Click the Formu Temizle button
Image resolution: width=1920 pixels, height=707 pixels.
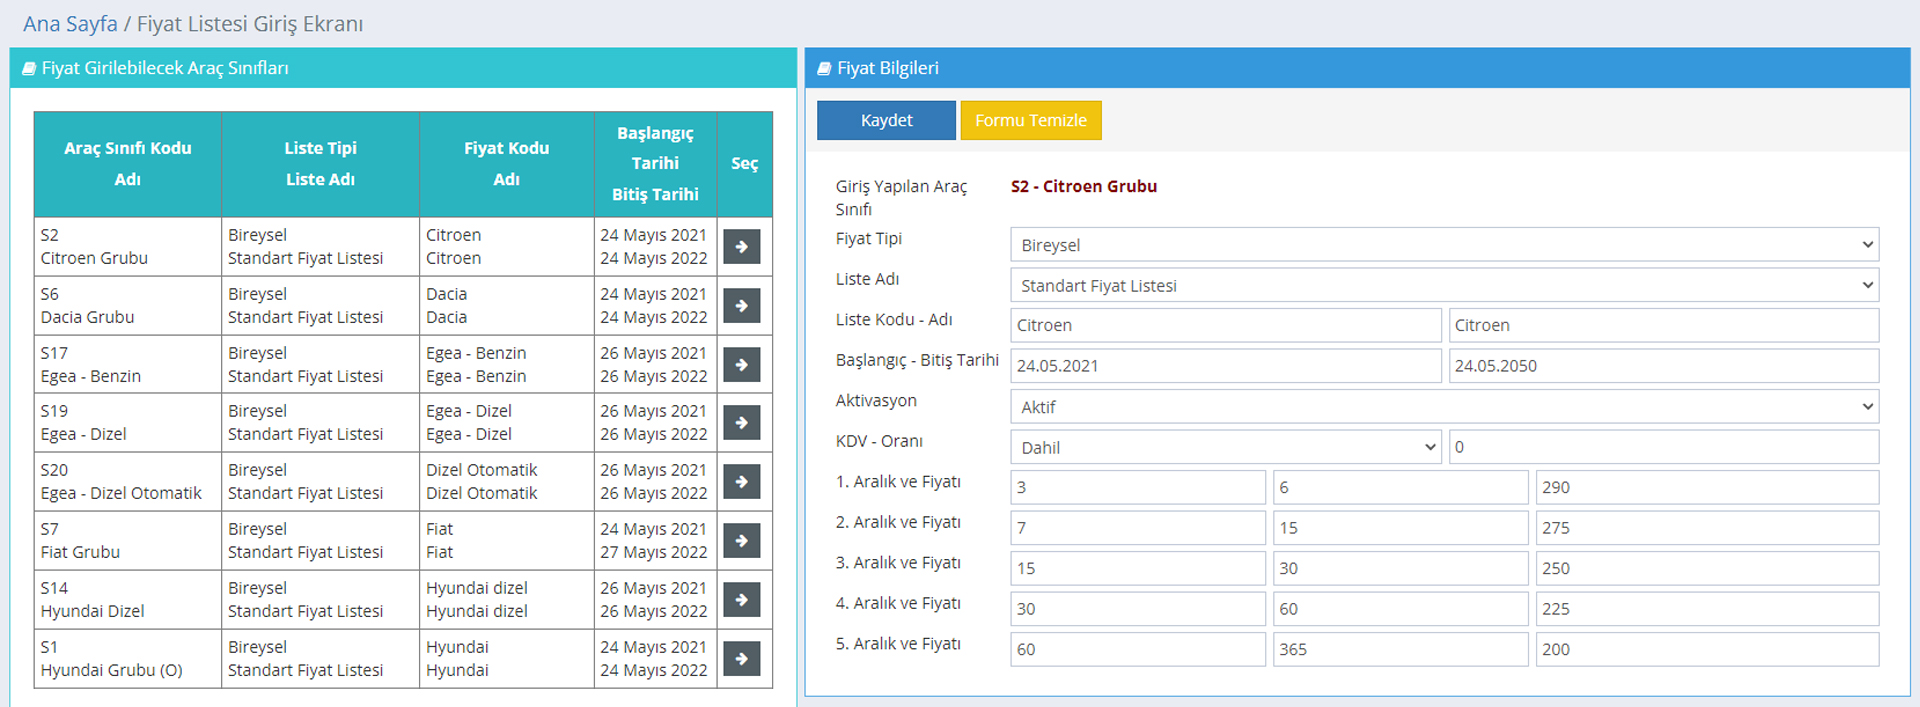point(1031,120)
